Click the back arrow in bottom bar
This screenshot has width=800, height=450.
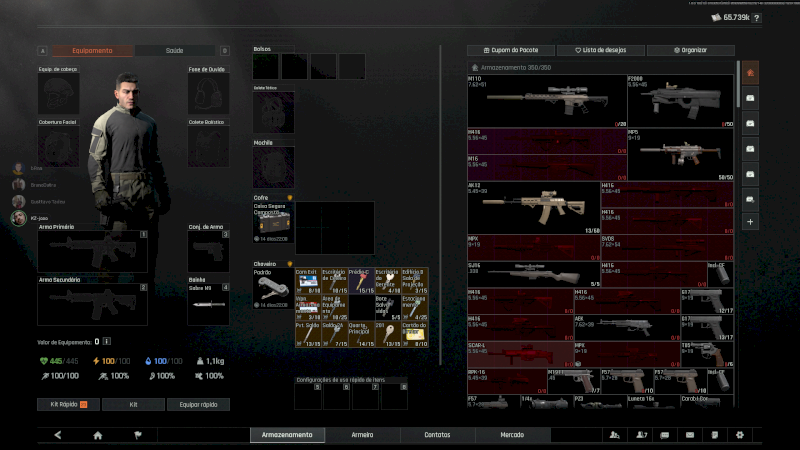tap(57, 435)
